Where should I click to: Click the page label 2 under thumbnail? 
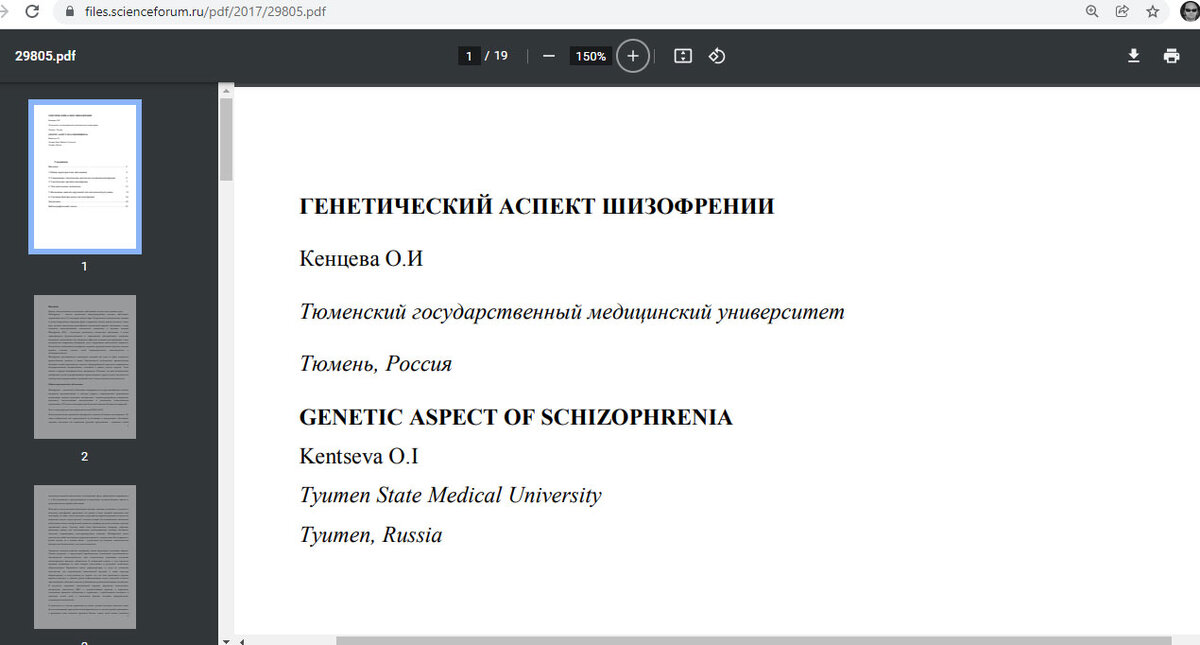tap(85, 457)
